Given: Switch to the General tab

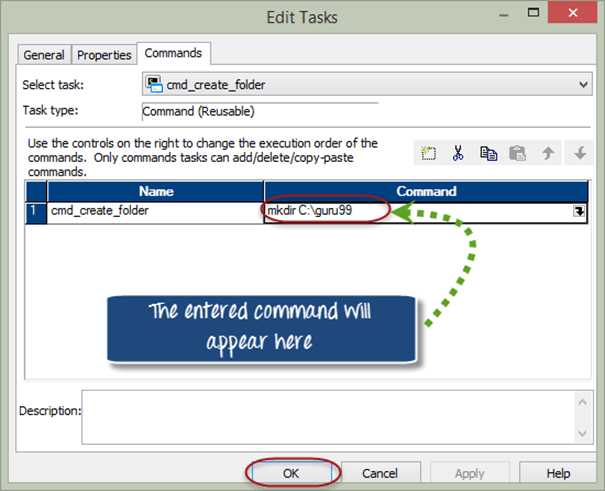Looking at the screenshot, I should (45, 55).
